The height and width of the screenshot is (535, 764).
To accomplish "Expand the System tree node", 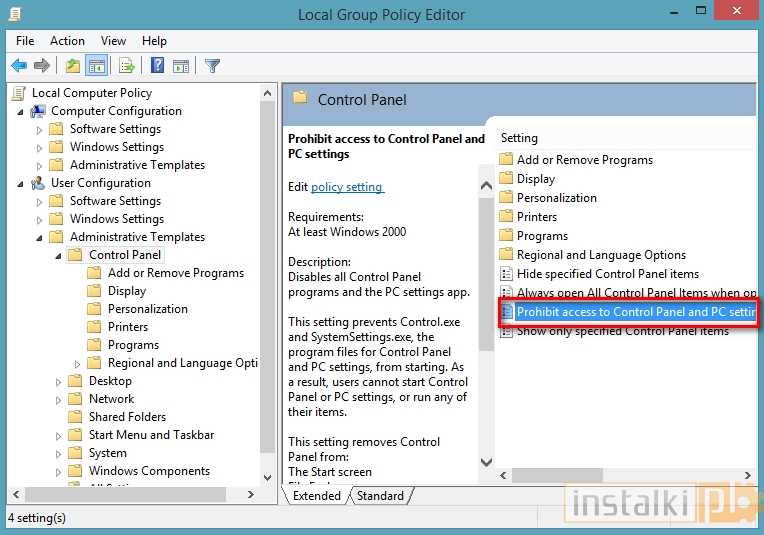I will tap(58, 454).
